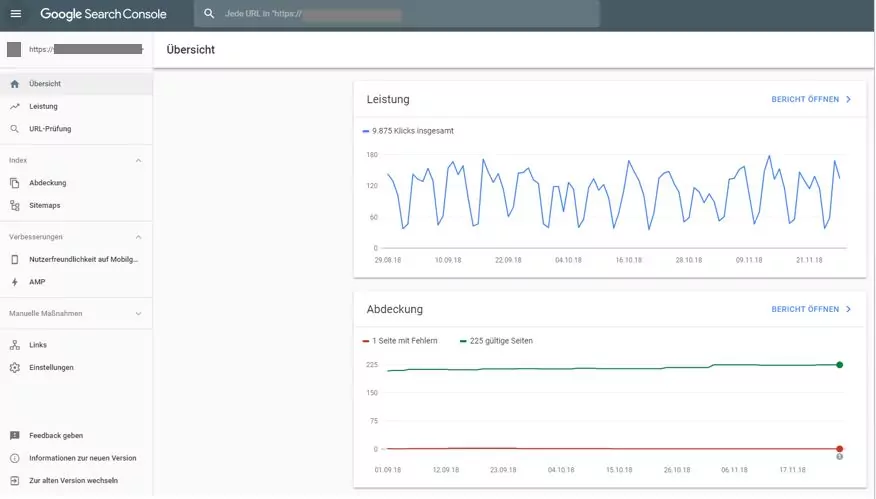This screenshot has height=499, width=876.
Task: Click the trend line icon for Leistung
Action: [x=15, y=106]
